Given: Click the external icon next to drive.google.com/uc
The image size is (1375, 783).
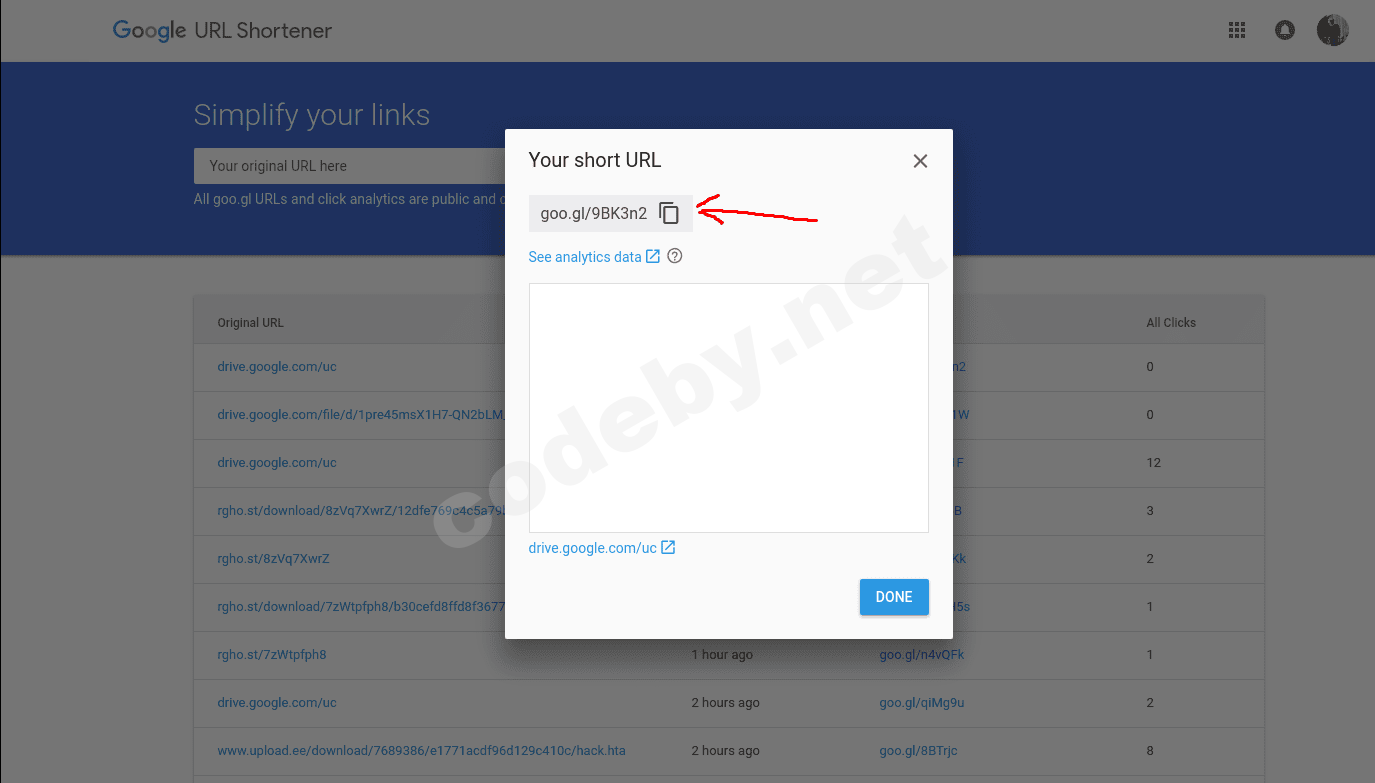Looking at the screenshot, I should [668, 547].
